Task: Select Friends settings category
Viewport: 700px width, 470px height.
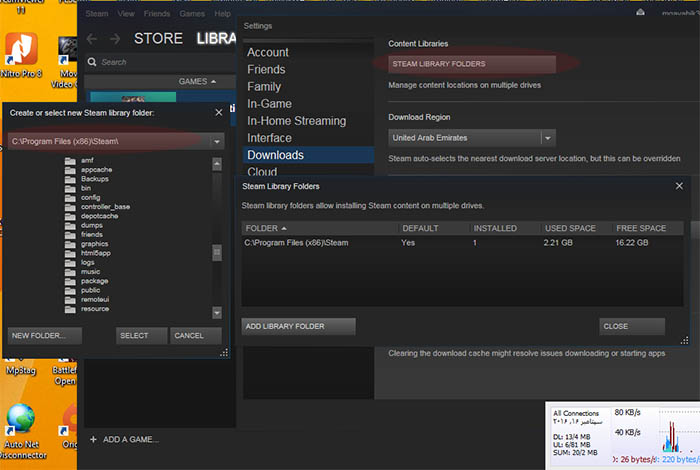Action: point(266,70)
